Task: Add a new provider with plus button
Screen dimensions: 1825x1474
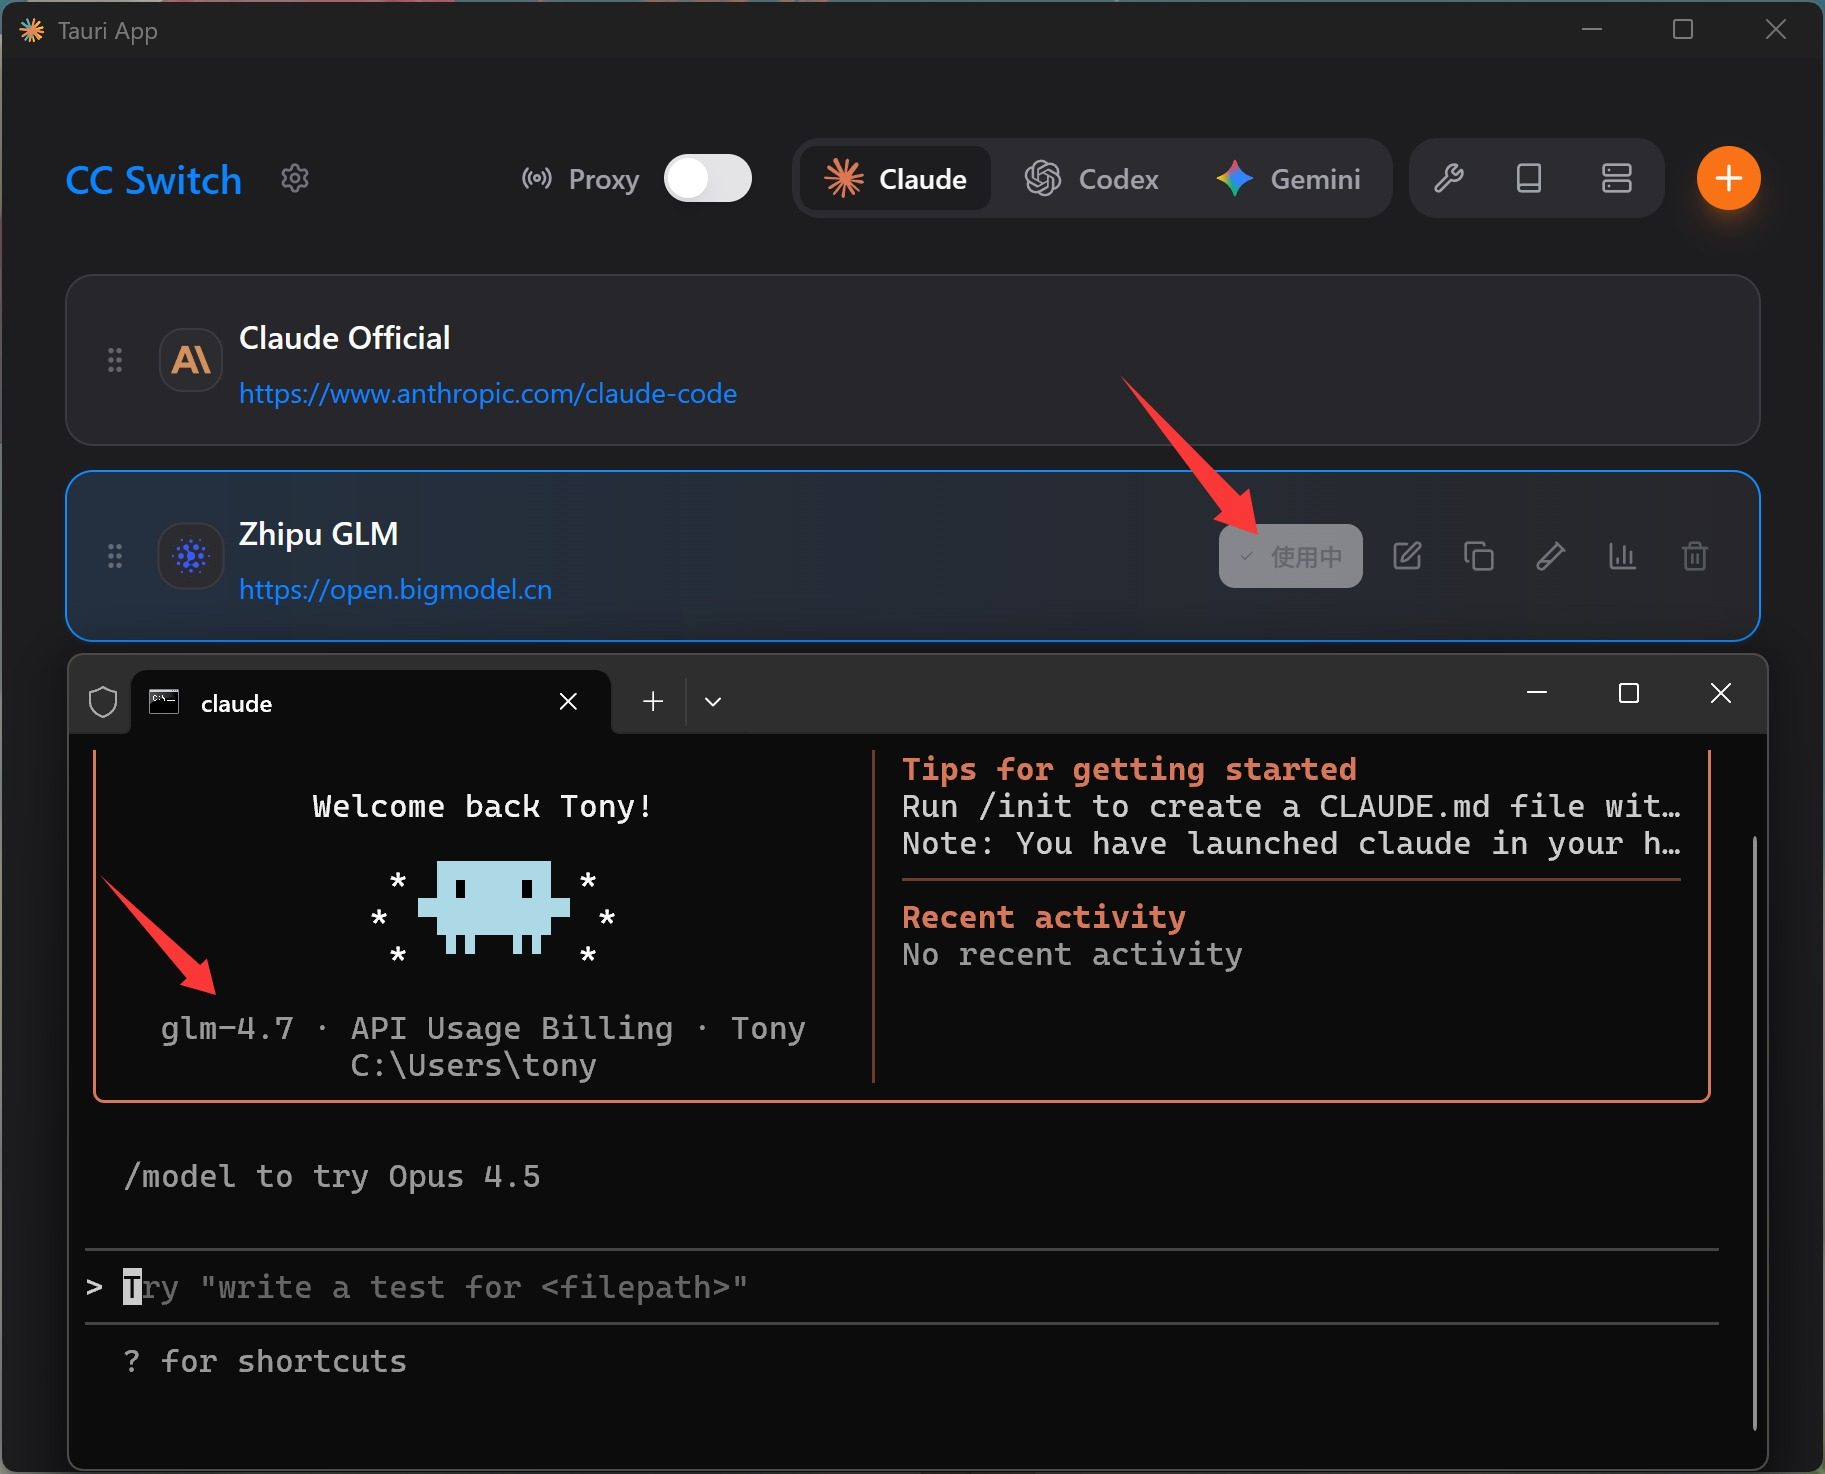Action: [x=1728, y=179]
